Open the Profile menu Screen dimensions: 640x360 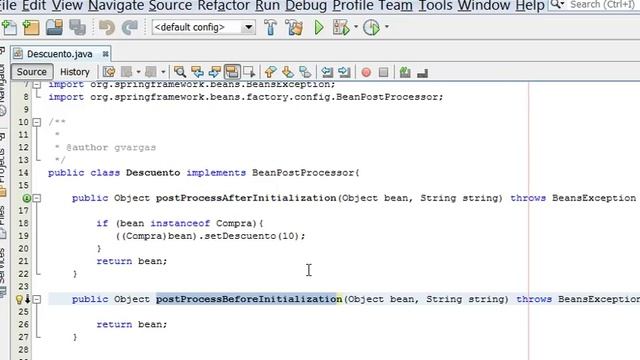[x=353, y=6]
